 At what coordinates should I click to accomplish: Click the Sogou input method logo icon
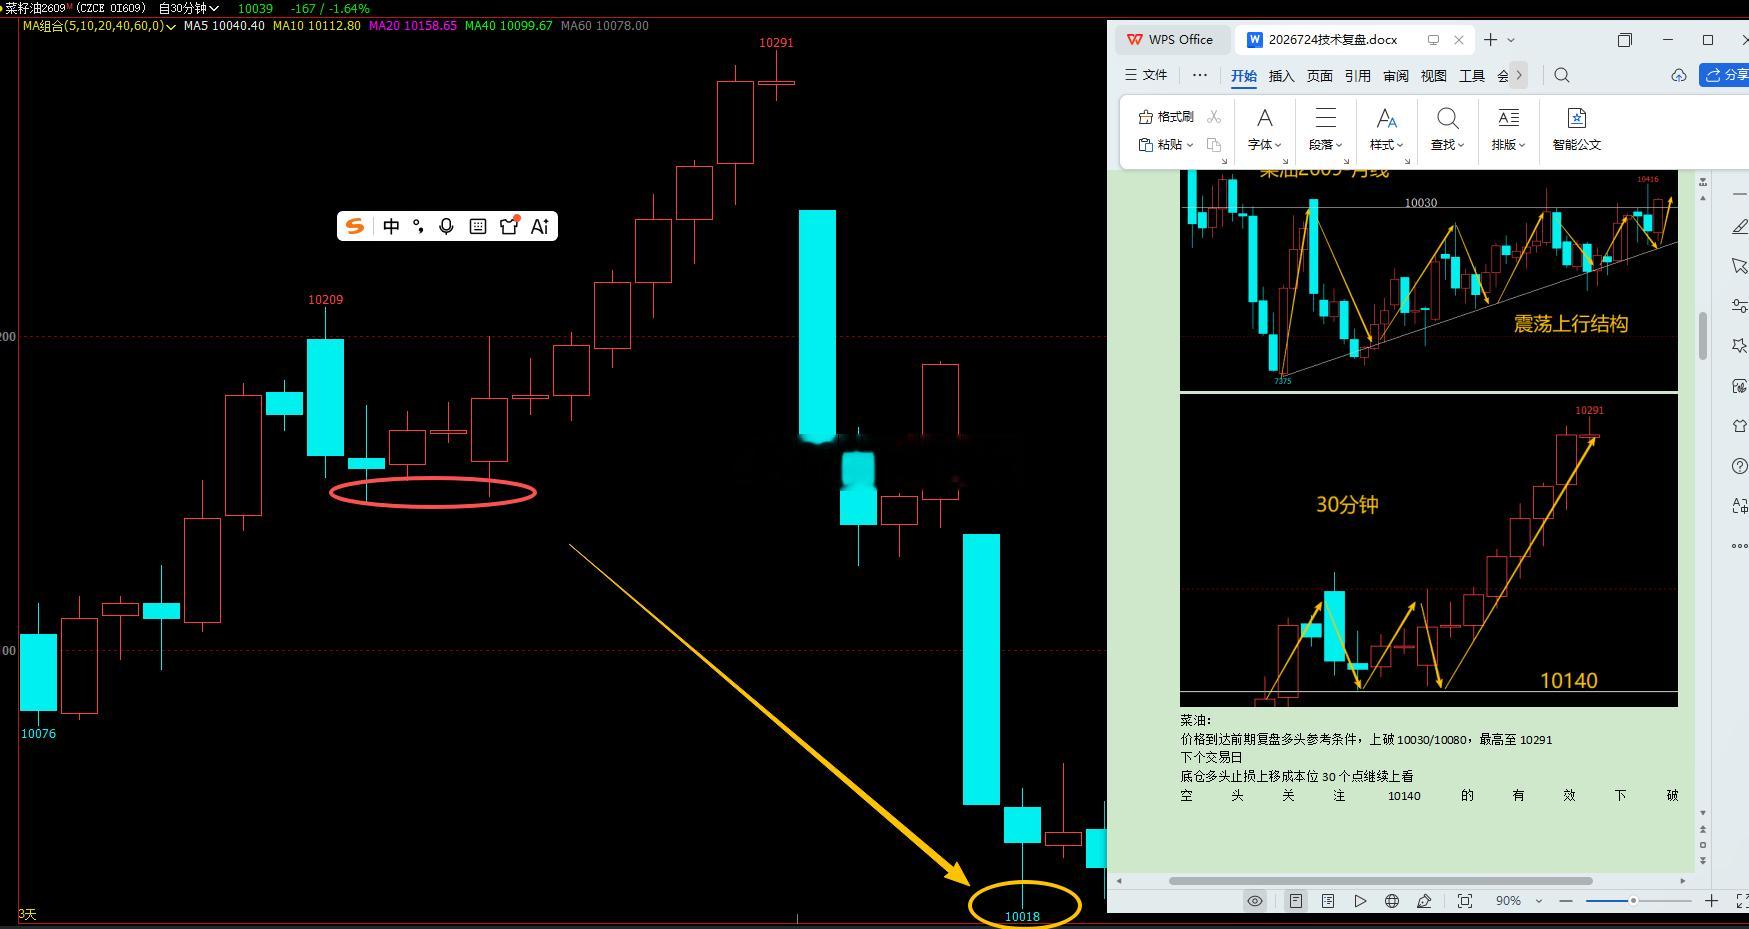pos(354,226)
